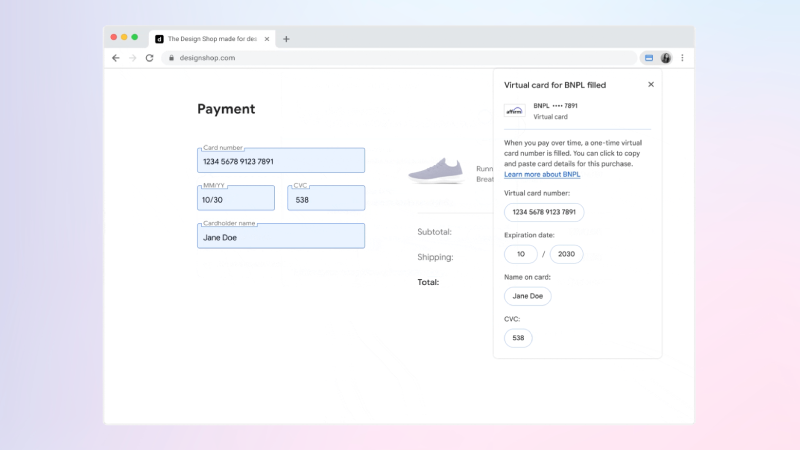The width and height of the screenshot is (800, 450).
Task: Click the Total: label
Action: 428,282
